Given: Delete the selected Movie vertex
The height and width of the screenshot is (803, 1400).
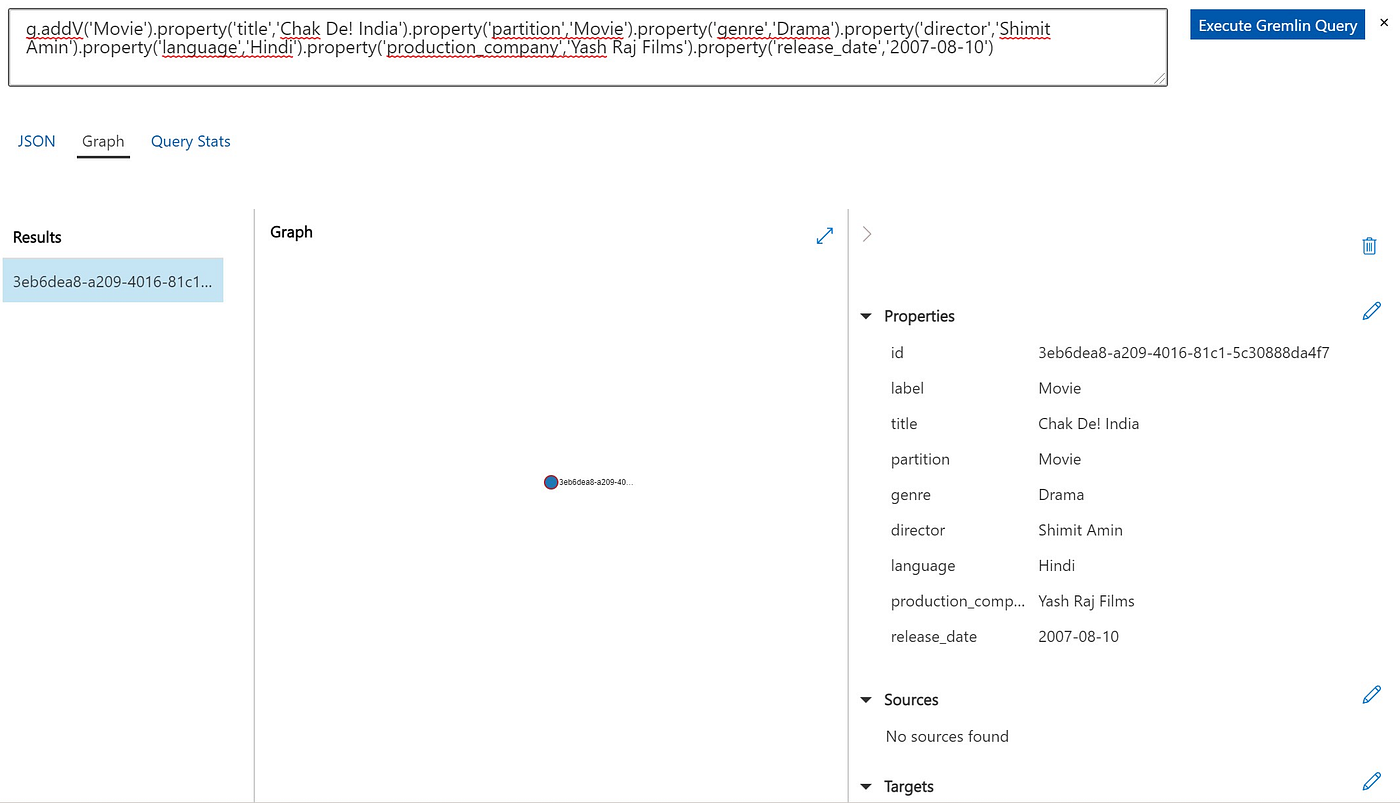Looking at the screenshot, I should coord(1369,245).
